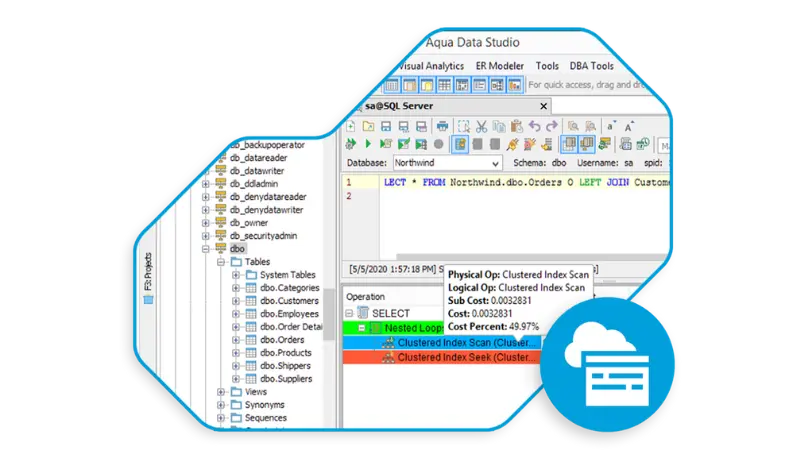Select the Synonyms folder
Screen dimensions: 800x450
tap(264, 405)
